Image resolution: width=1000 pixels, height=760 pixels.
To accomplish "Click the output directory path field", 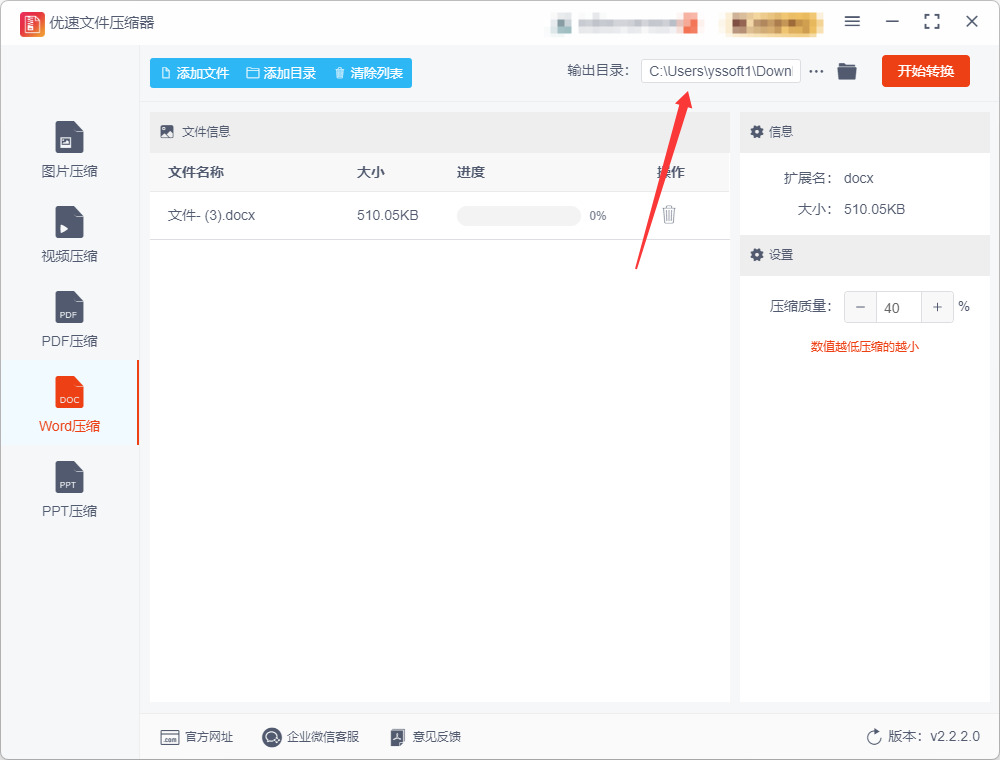I will pos(721,71).
